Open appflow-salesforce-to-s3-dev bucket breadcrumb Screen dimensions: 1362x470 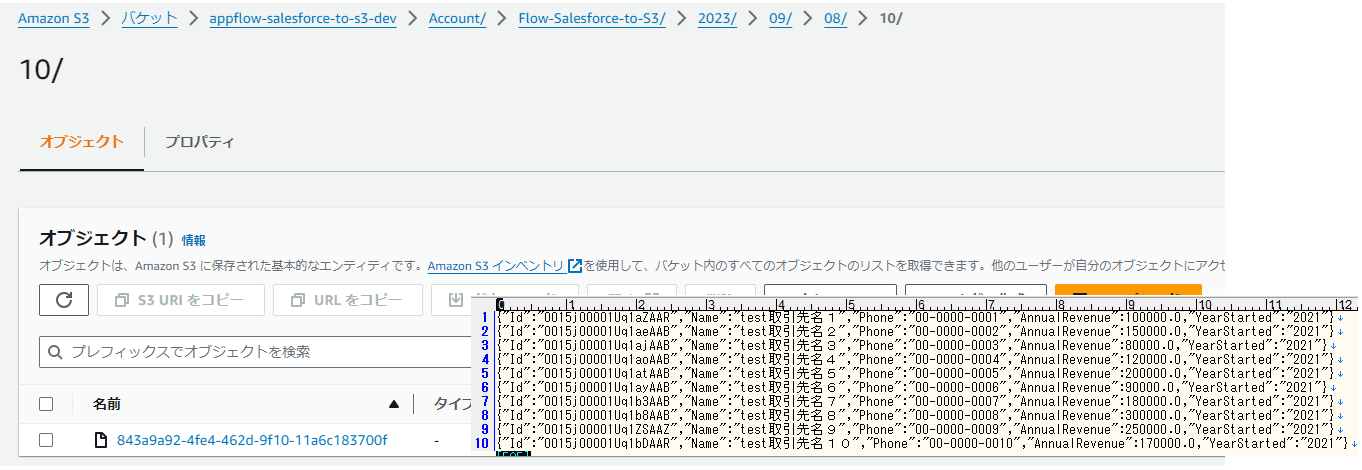click(303, 18)
